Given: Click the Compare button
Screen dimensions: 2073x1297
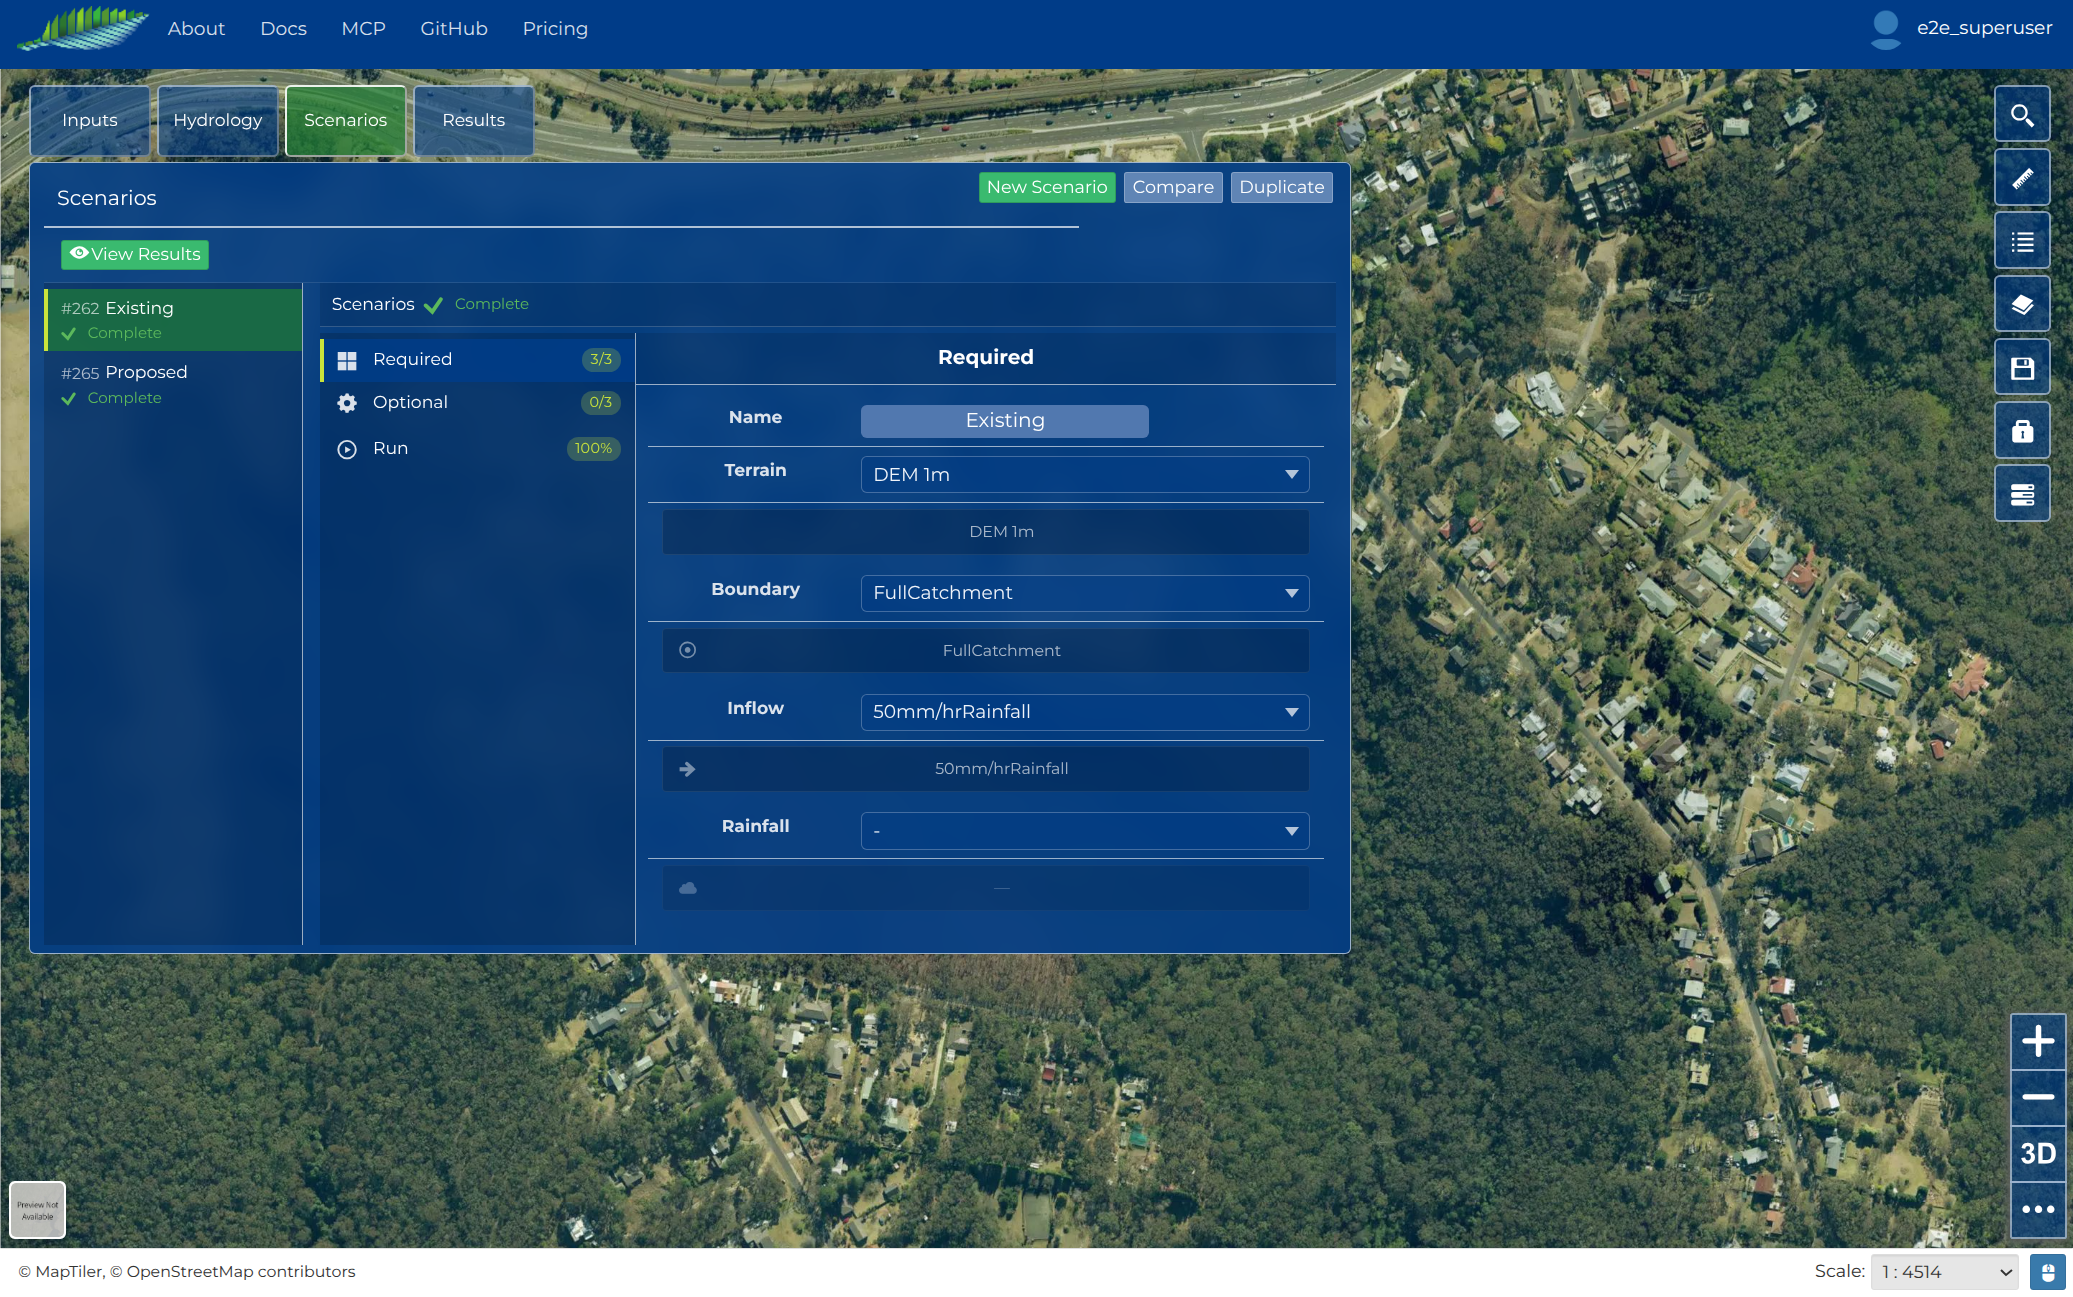Looking at the screenshot, I should (1173, 187).
